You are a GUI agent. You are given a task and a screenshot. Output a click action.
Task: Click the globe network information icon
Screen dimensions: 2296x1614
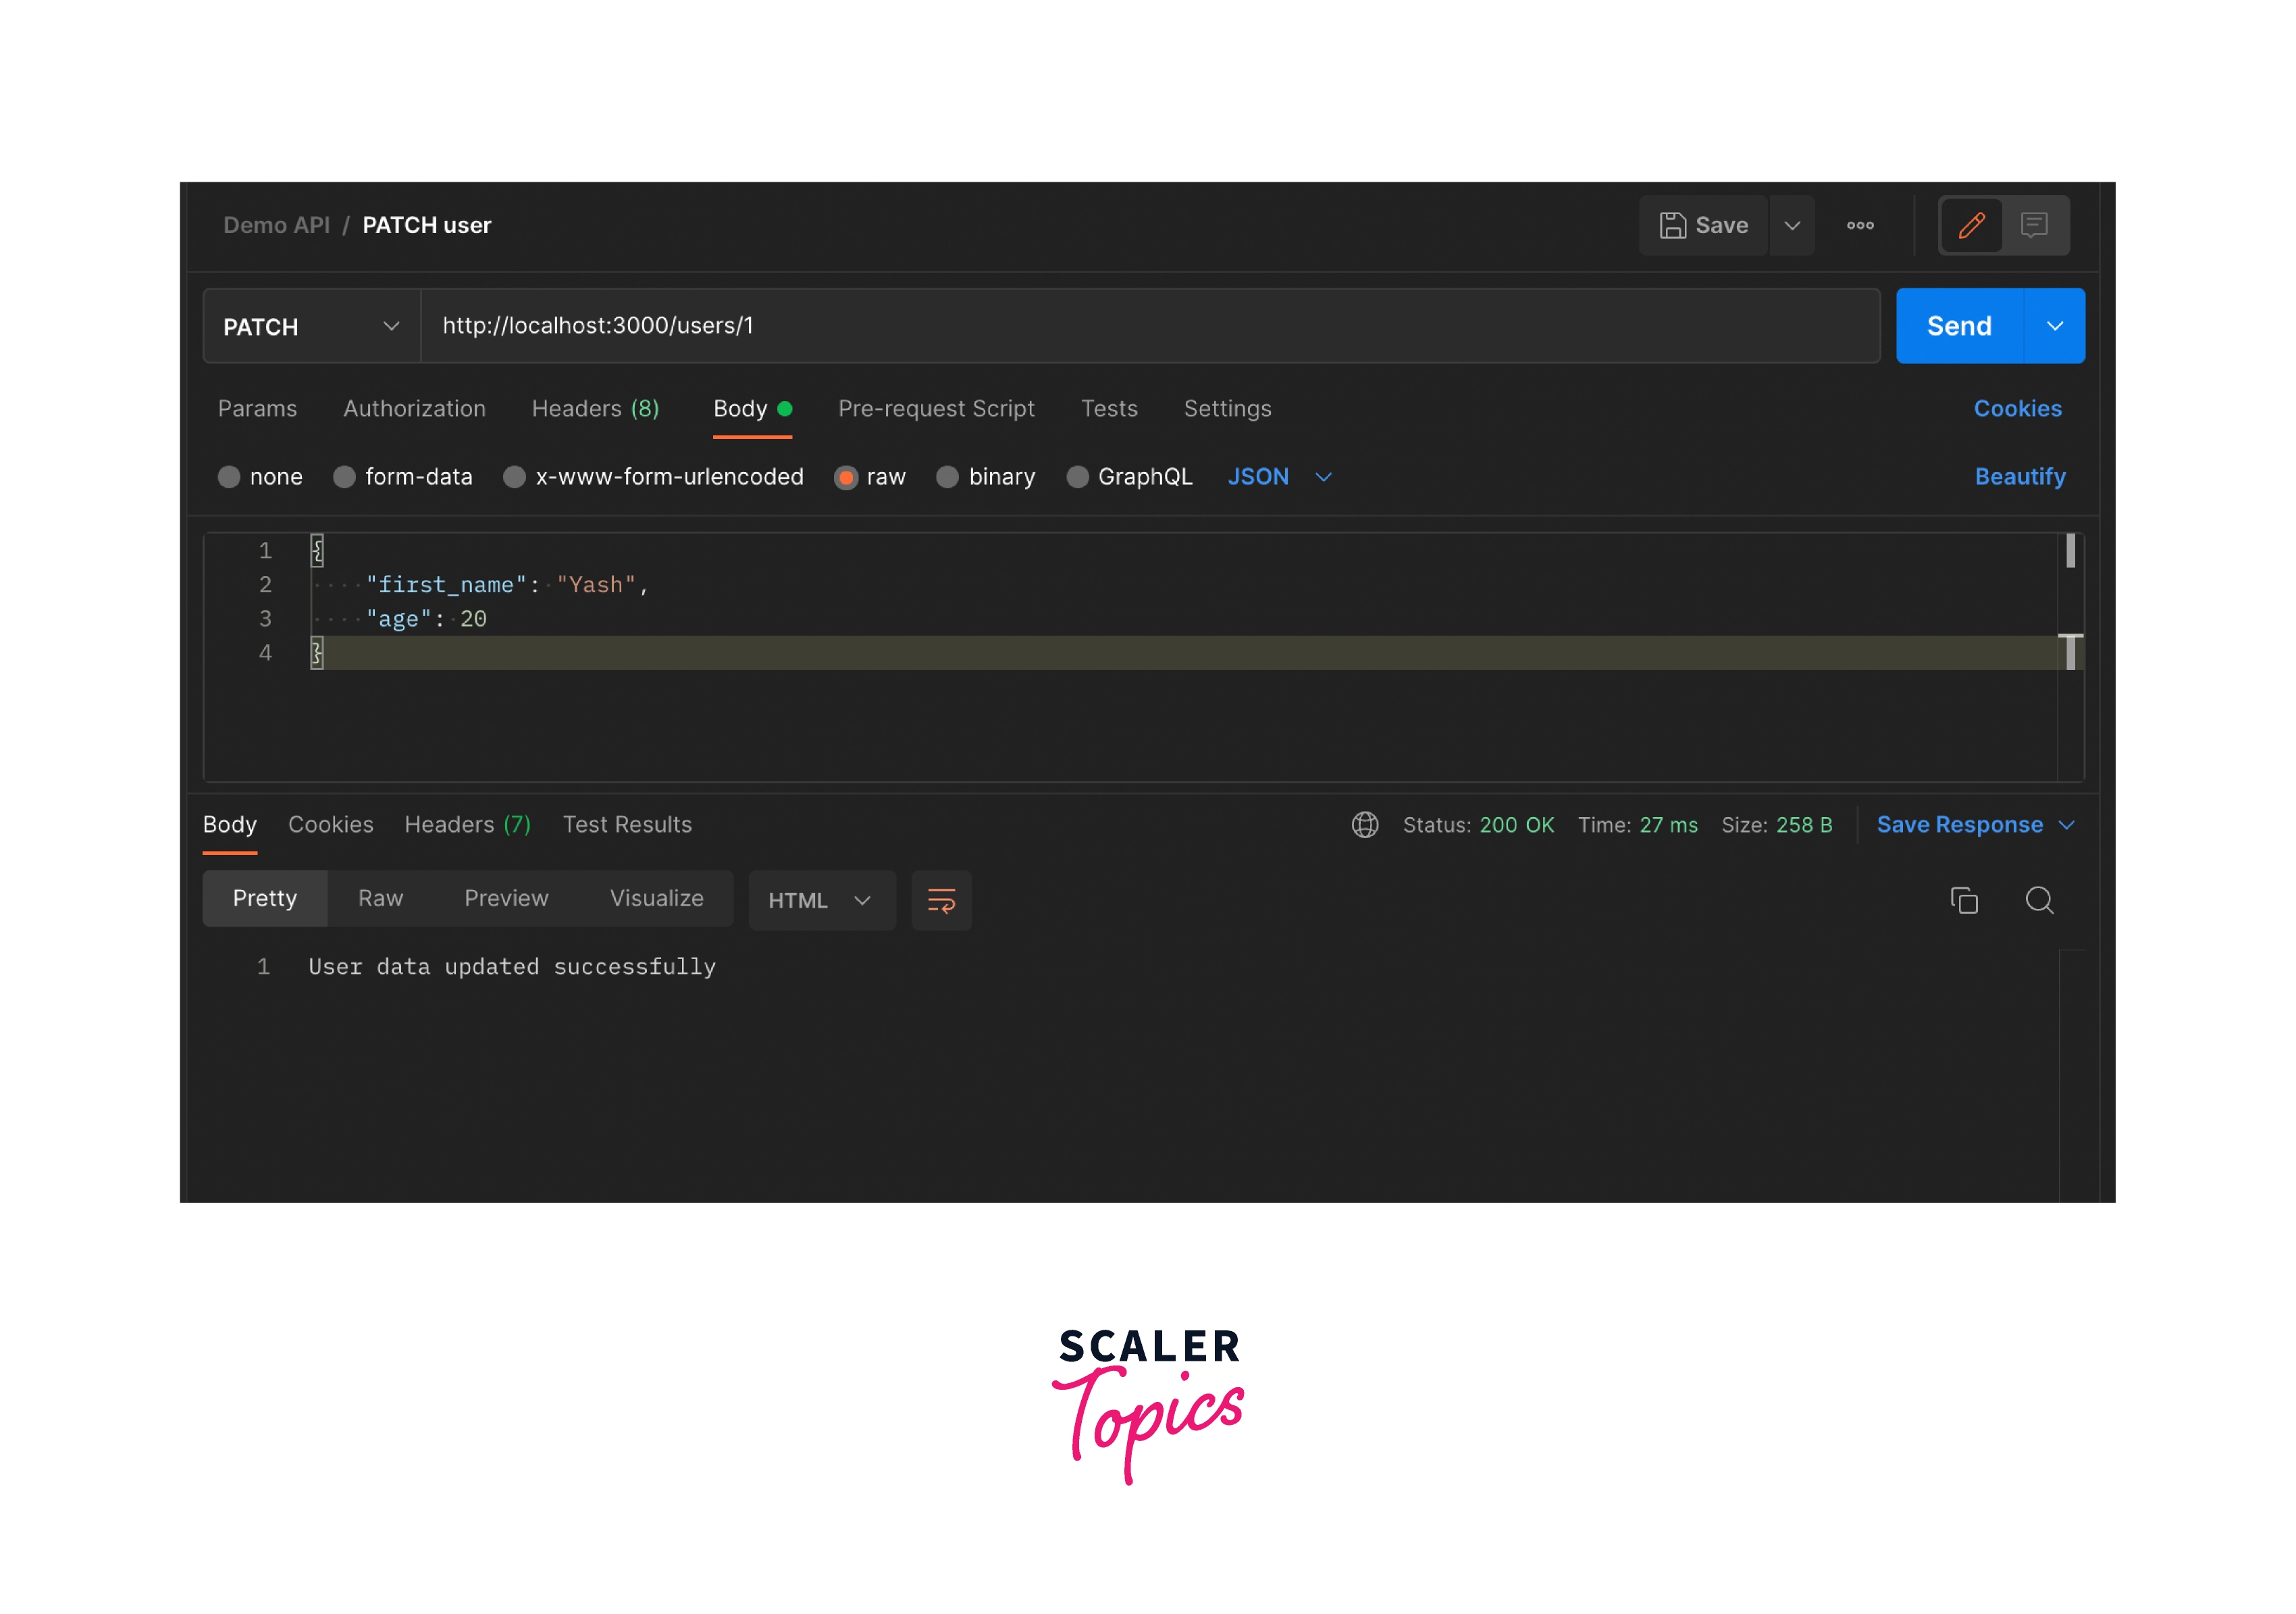pos(1365,824)
